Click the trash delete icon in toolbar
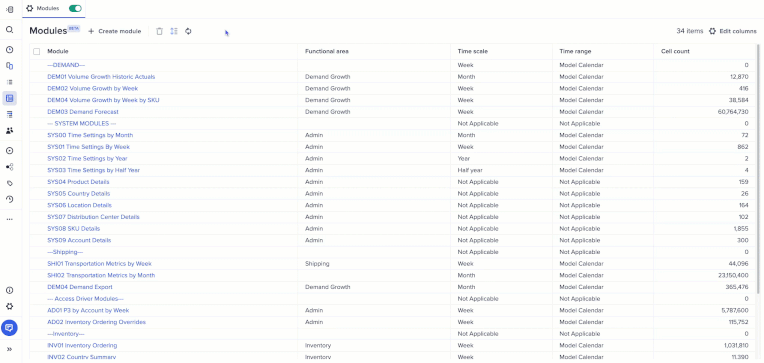Viewport: 764px width, 363px height. [x=159, y=31]
